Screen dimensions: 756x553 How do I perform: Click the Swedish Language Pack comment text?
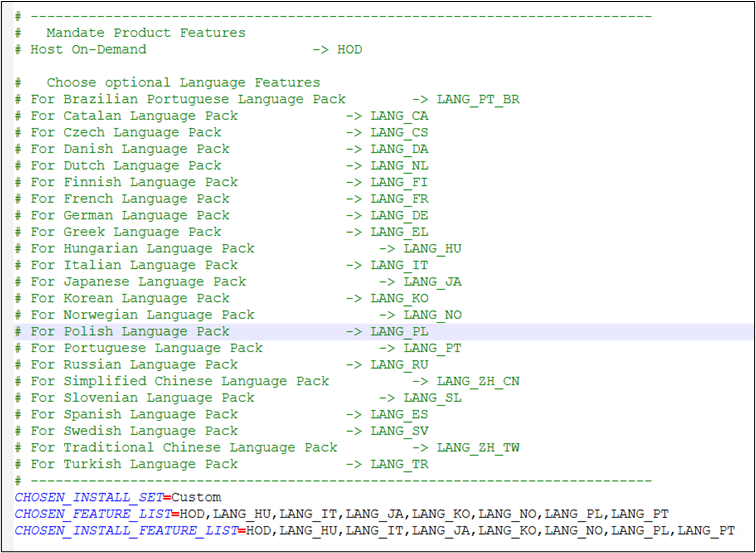(x=134, y=431)
